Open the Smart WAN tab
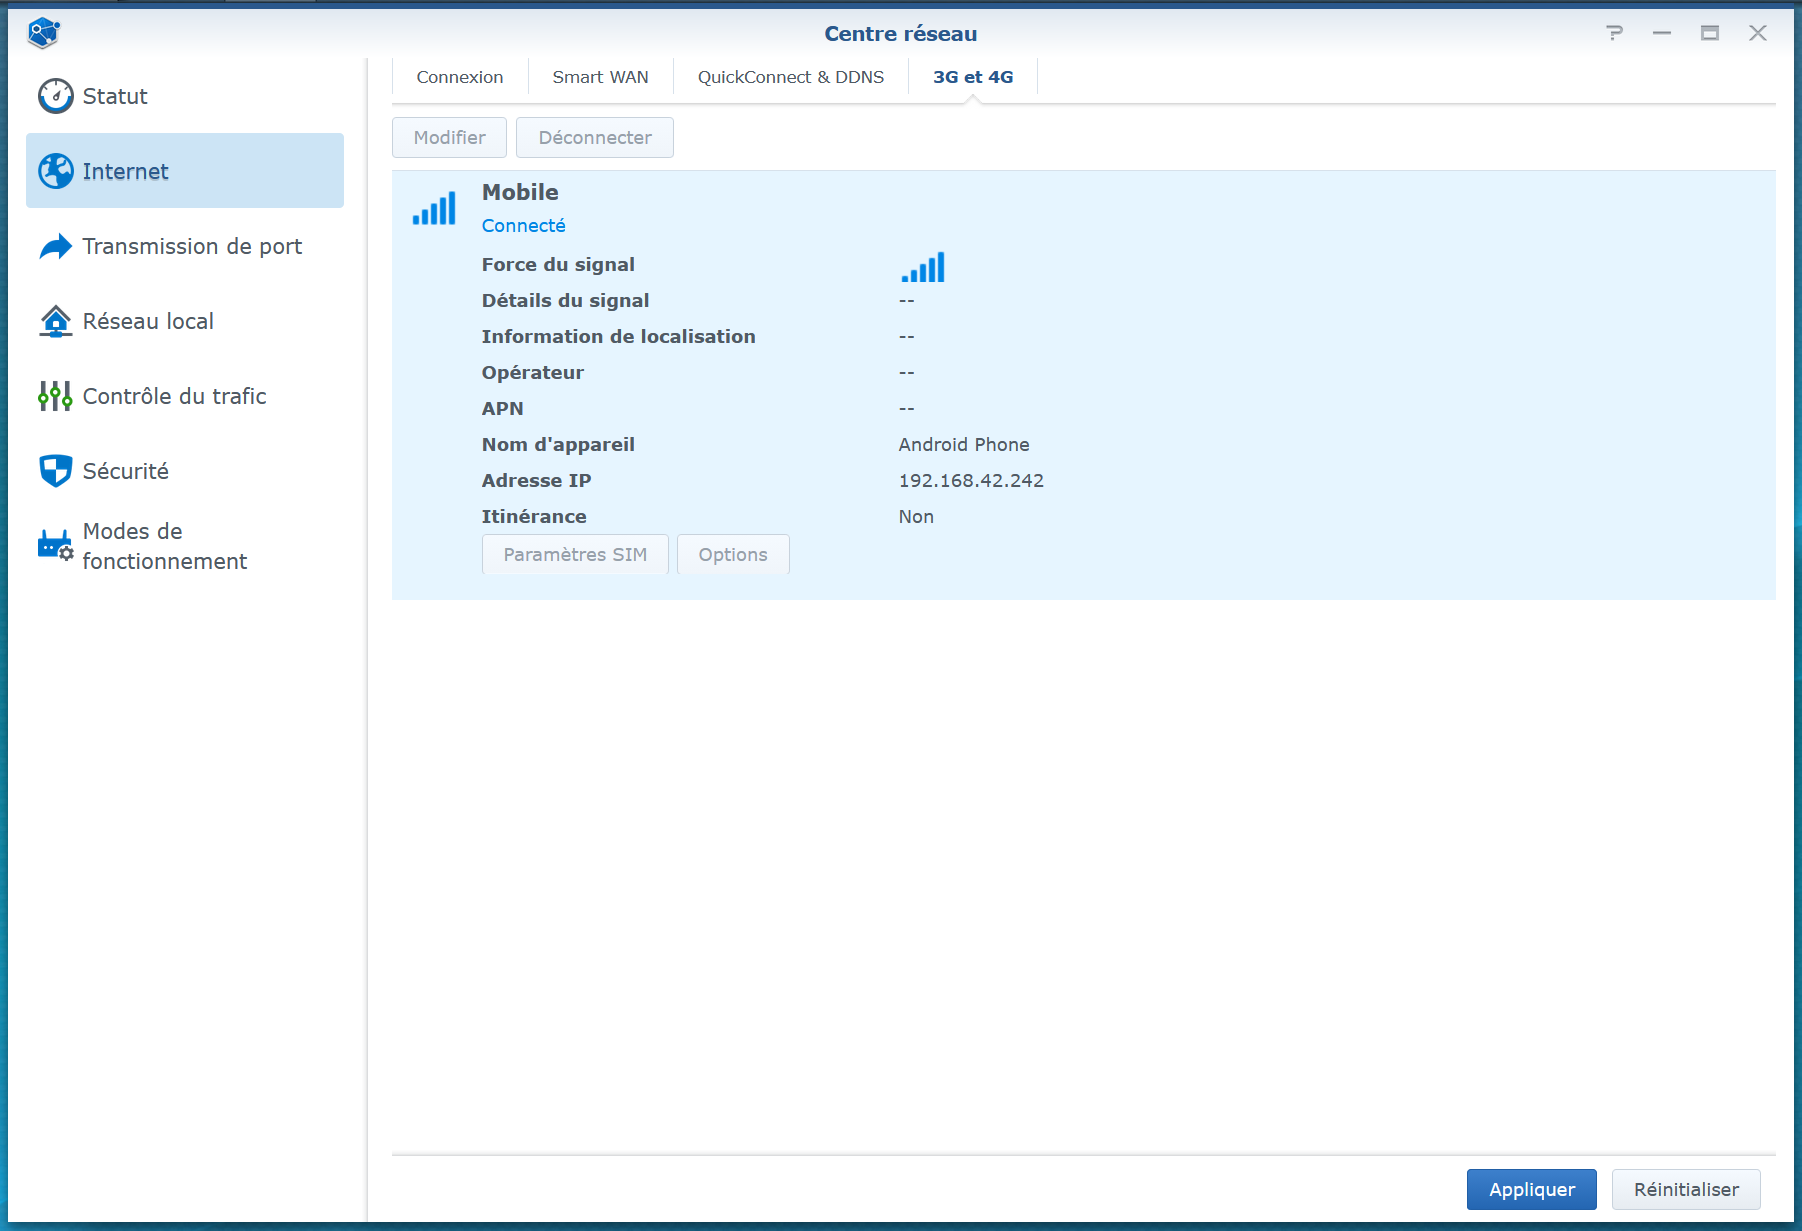Screen dimensions: 1802x1231 tap(600, 77)
